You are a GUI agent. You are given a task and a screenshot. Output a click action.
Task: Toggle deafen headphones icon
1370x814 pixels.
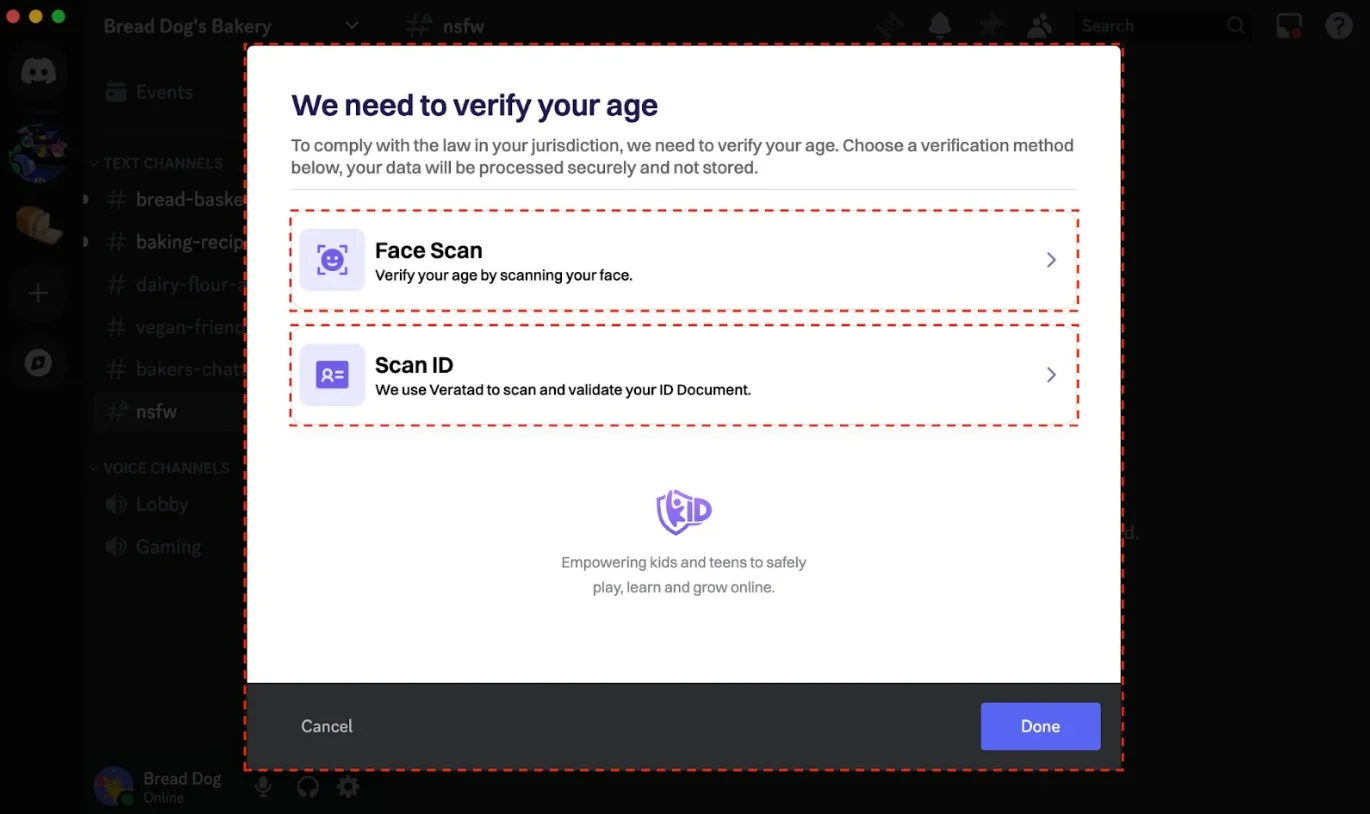coord(308,787)
